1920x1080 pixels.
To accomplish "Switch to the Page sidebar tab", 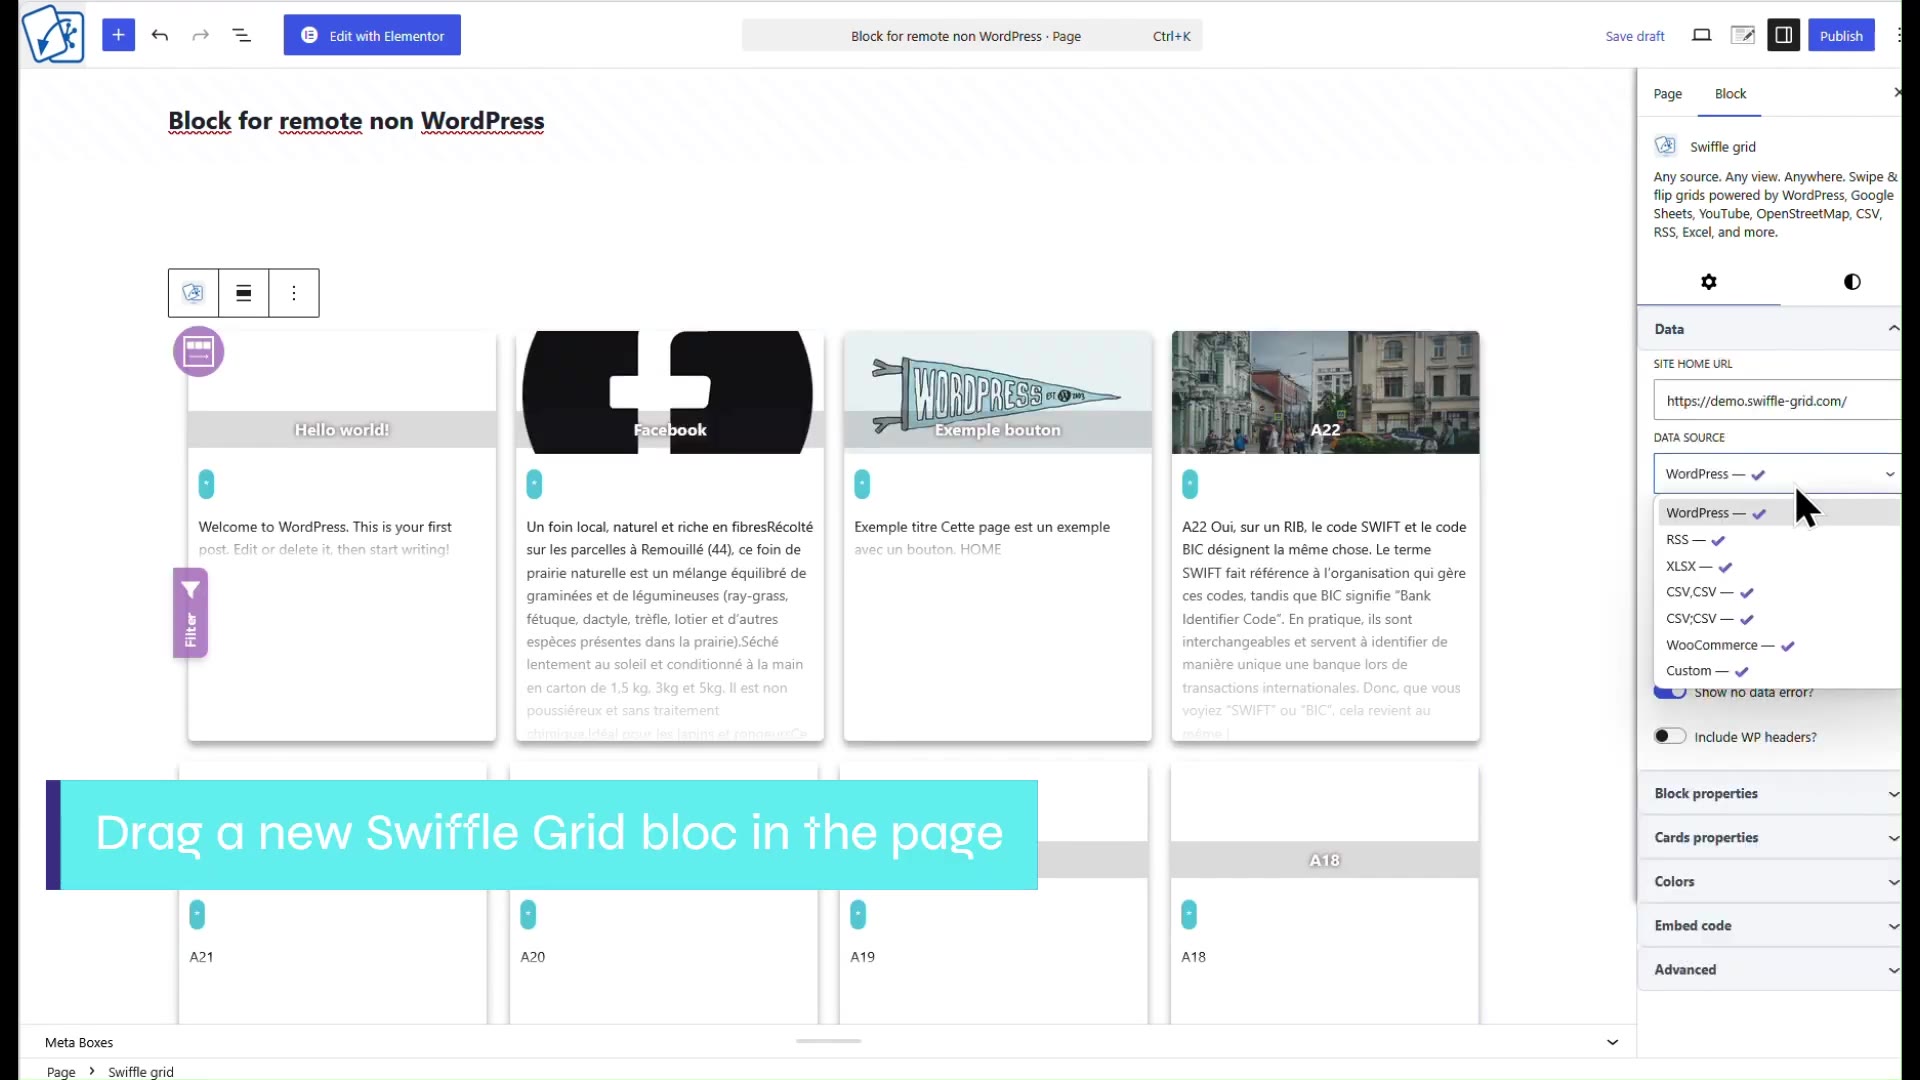I will [1667, 94].
